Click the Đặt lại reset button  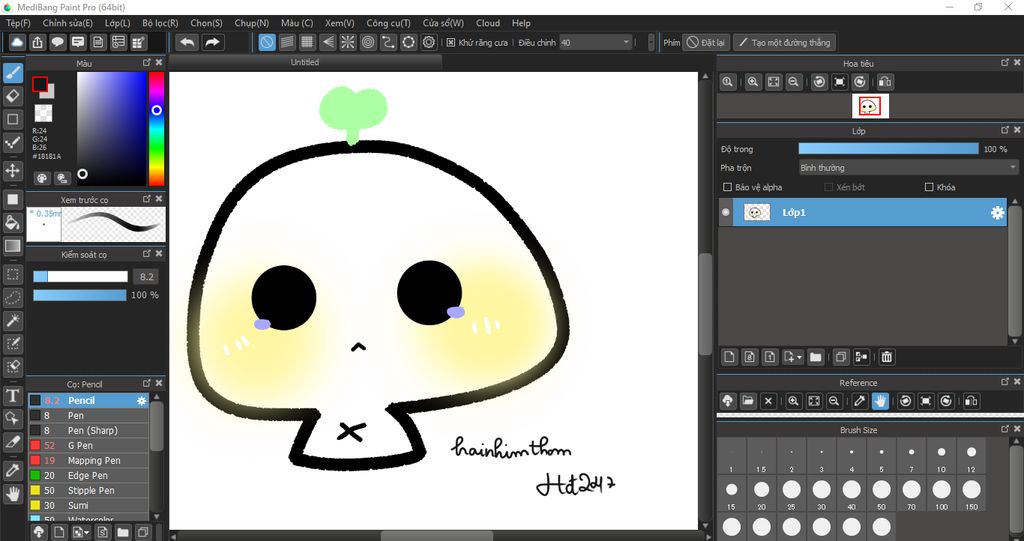tap(706, 43)
